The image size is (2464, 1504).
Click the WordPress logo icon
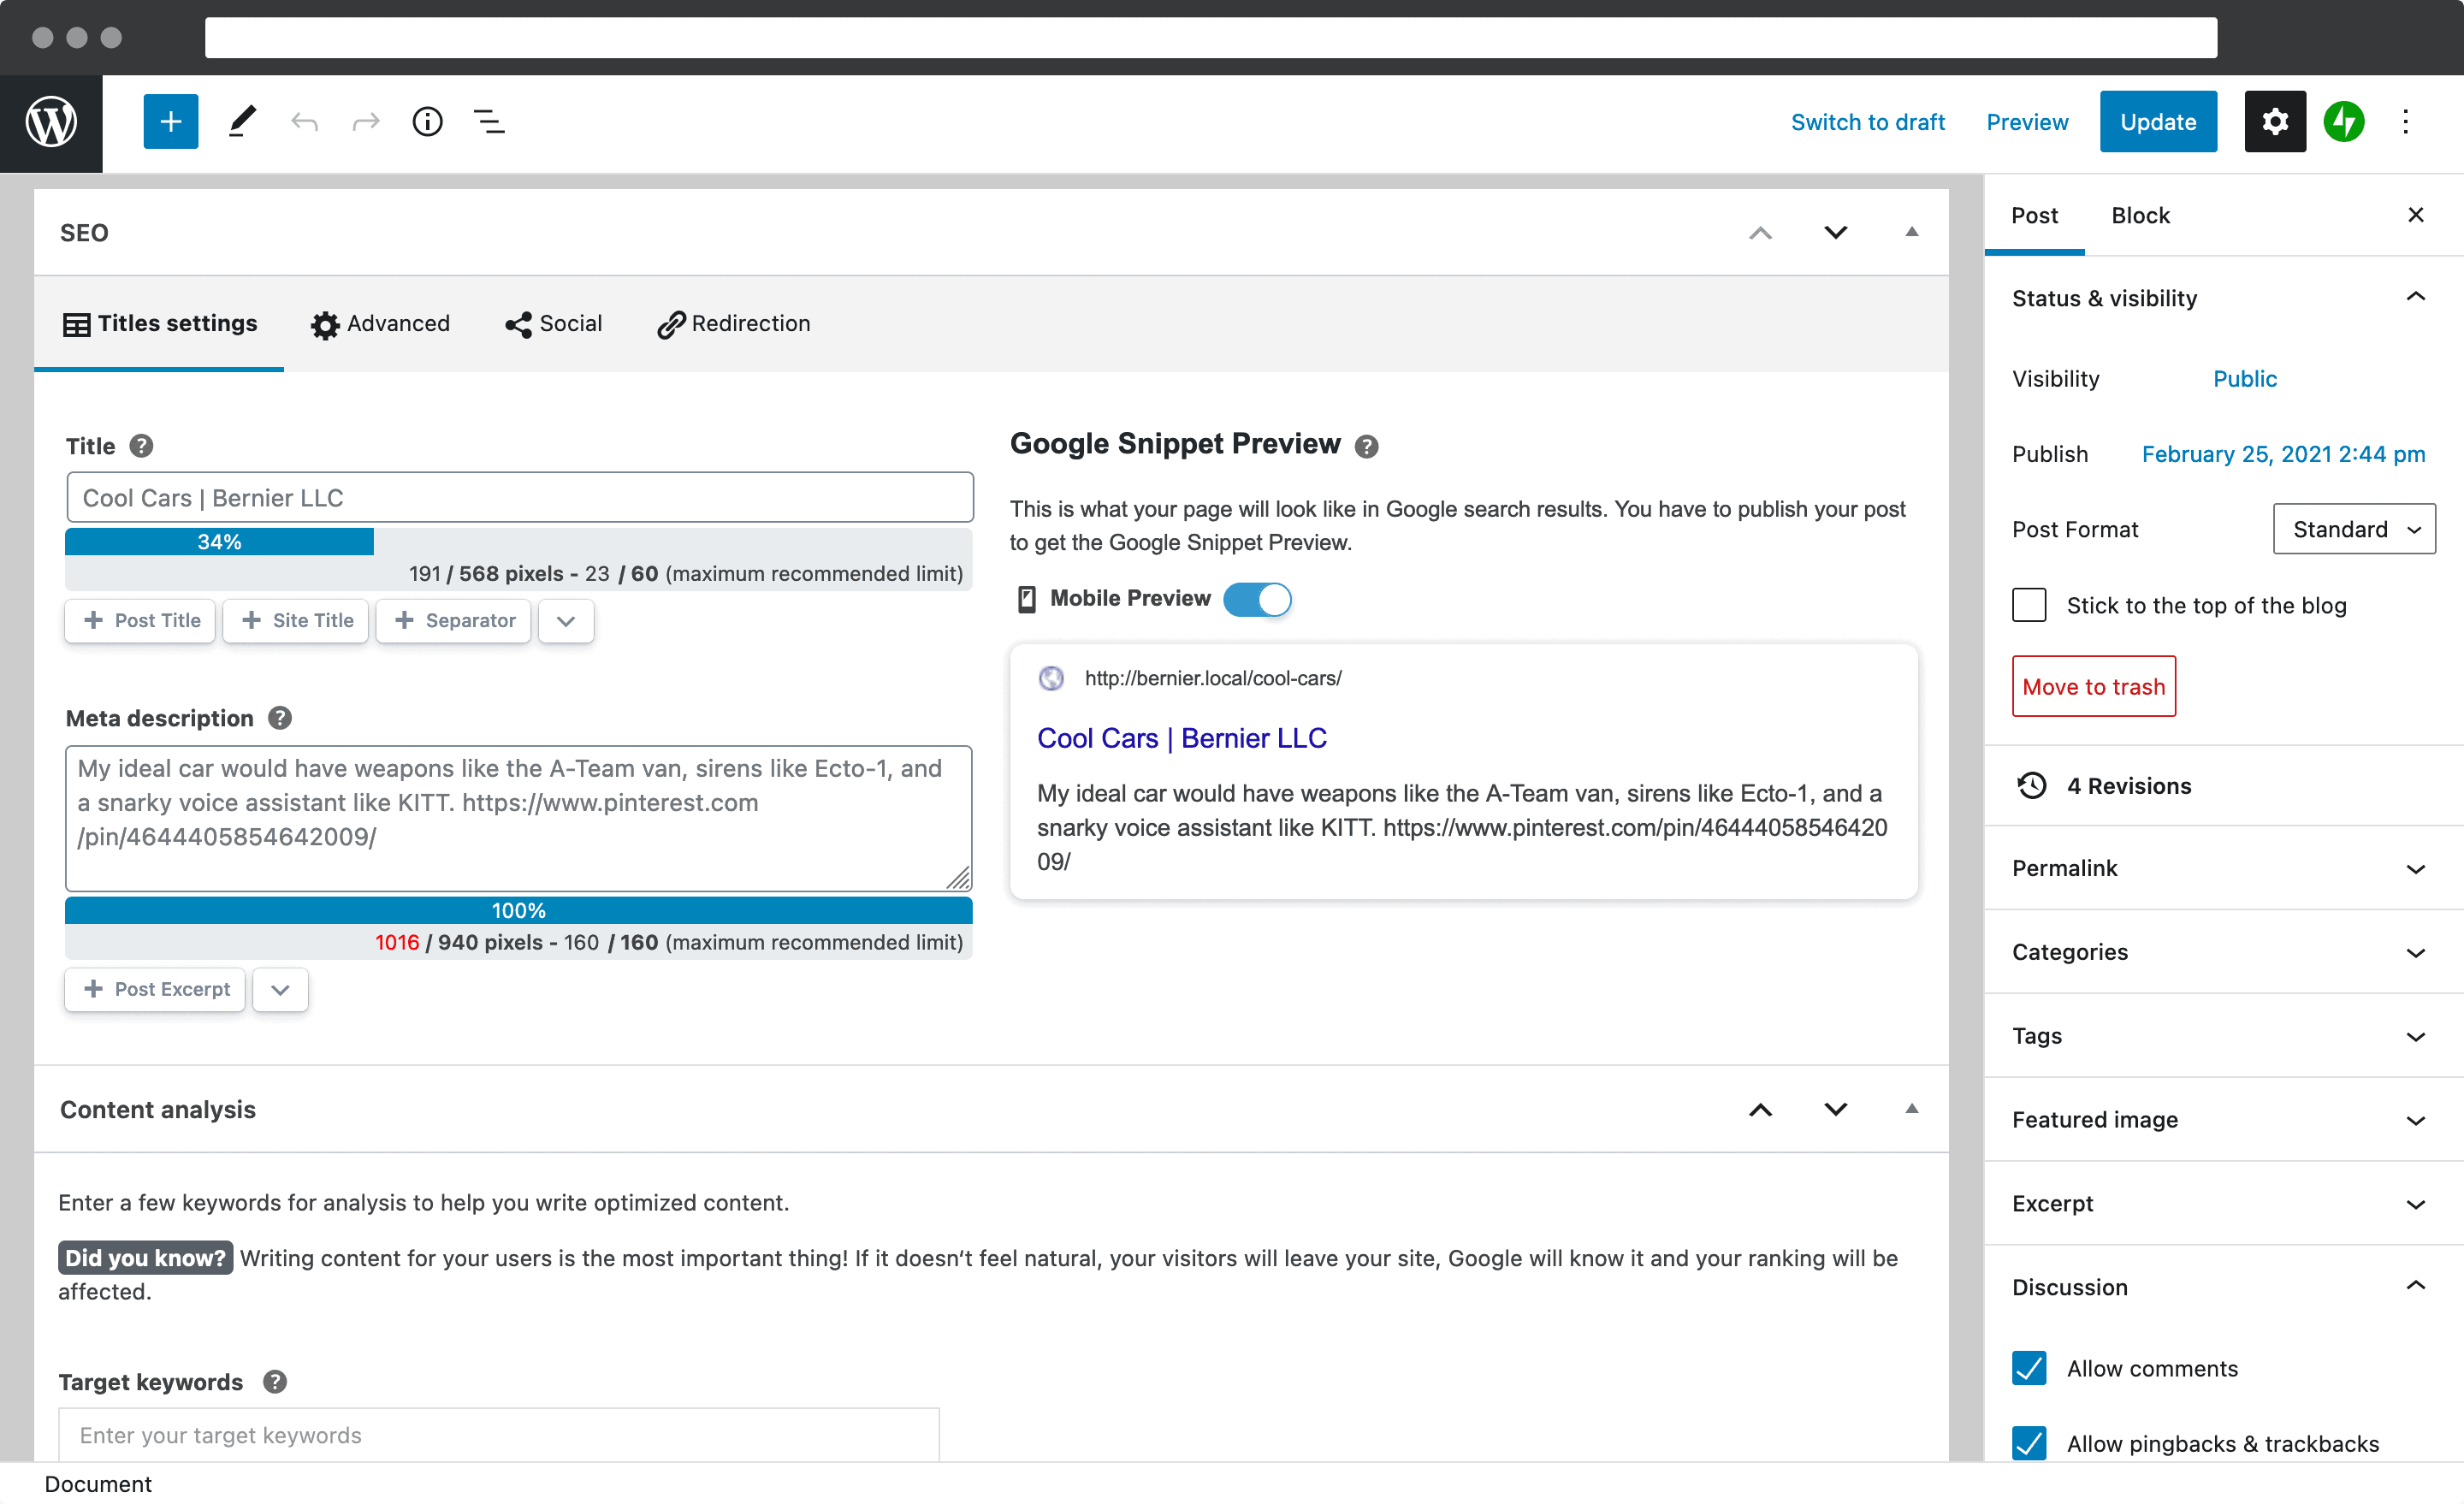[x=51, y=122]
